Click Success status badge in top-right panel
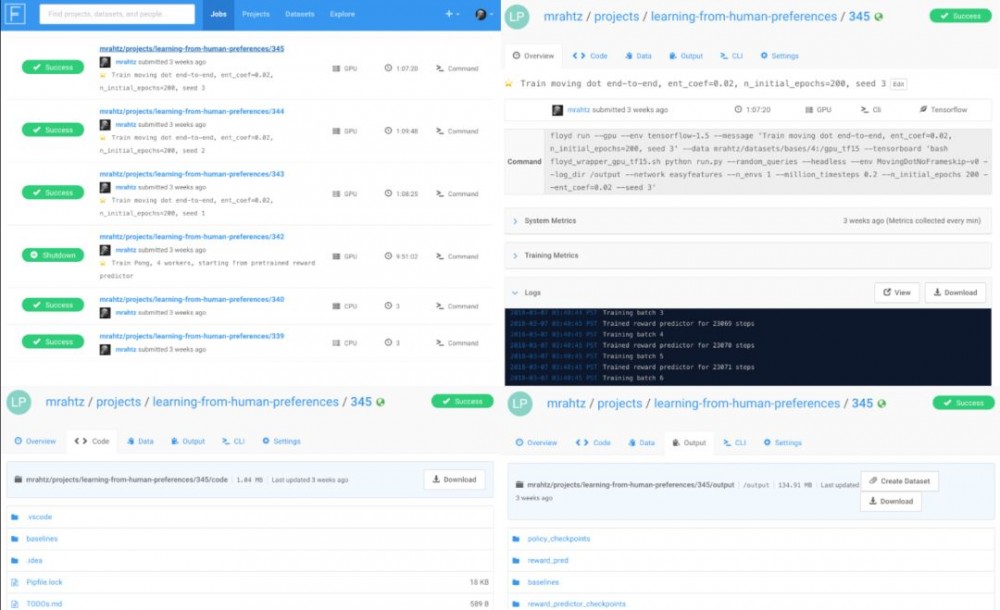 click(x=960, y=16)
